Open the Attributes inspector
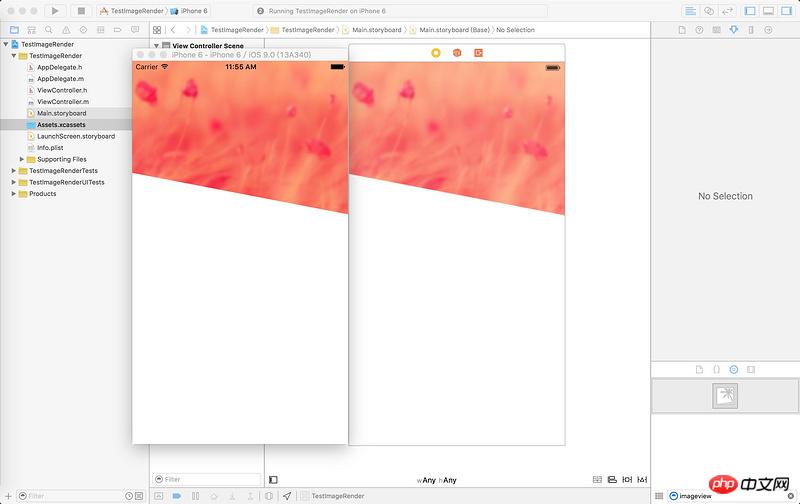 734,30
